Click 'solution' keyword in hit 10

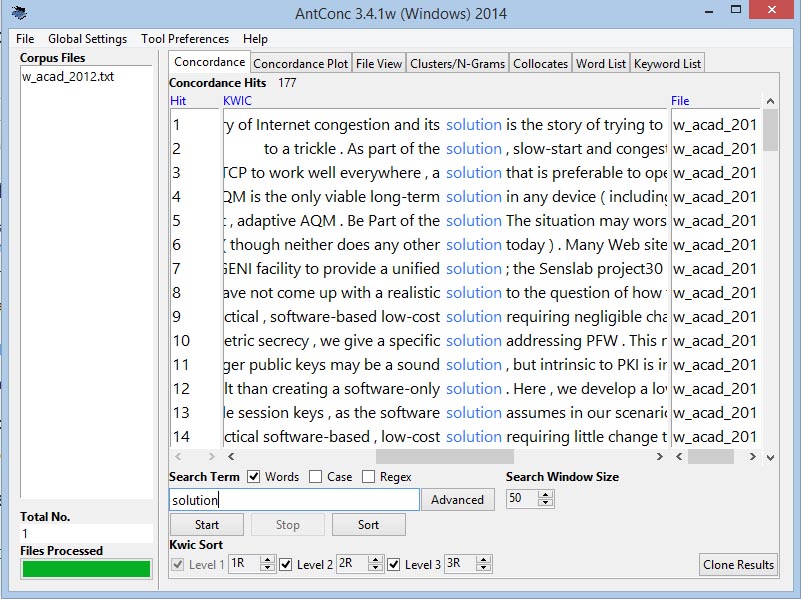pos(474,341)
